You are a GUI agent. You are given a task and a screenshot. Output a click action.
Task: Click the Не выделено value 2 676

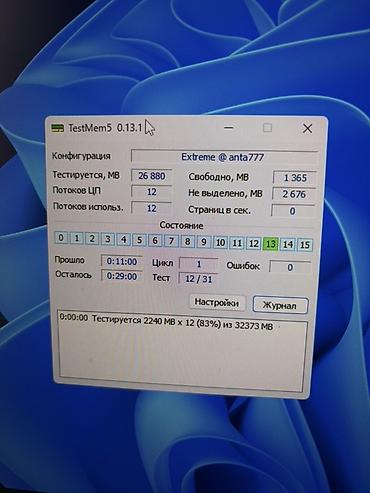pyautogui.click(x=293, y=194)
